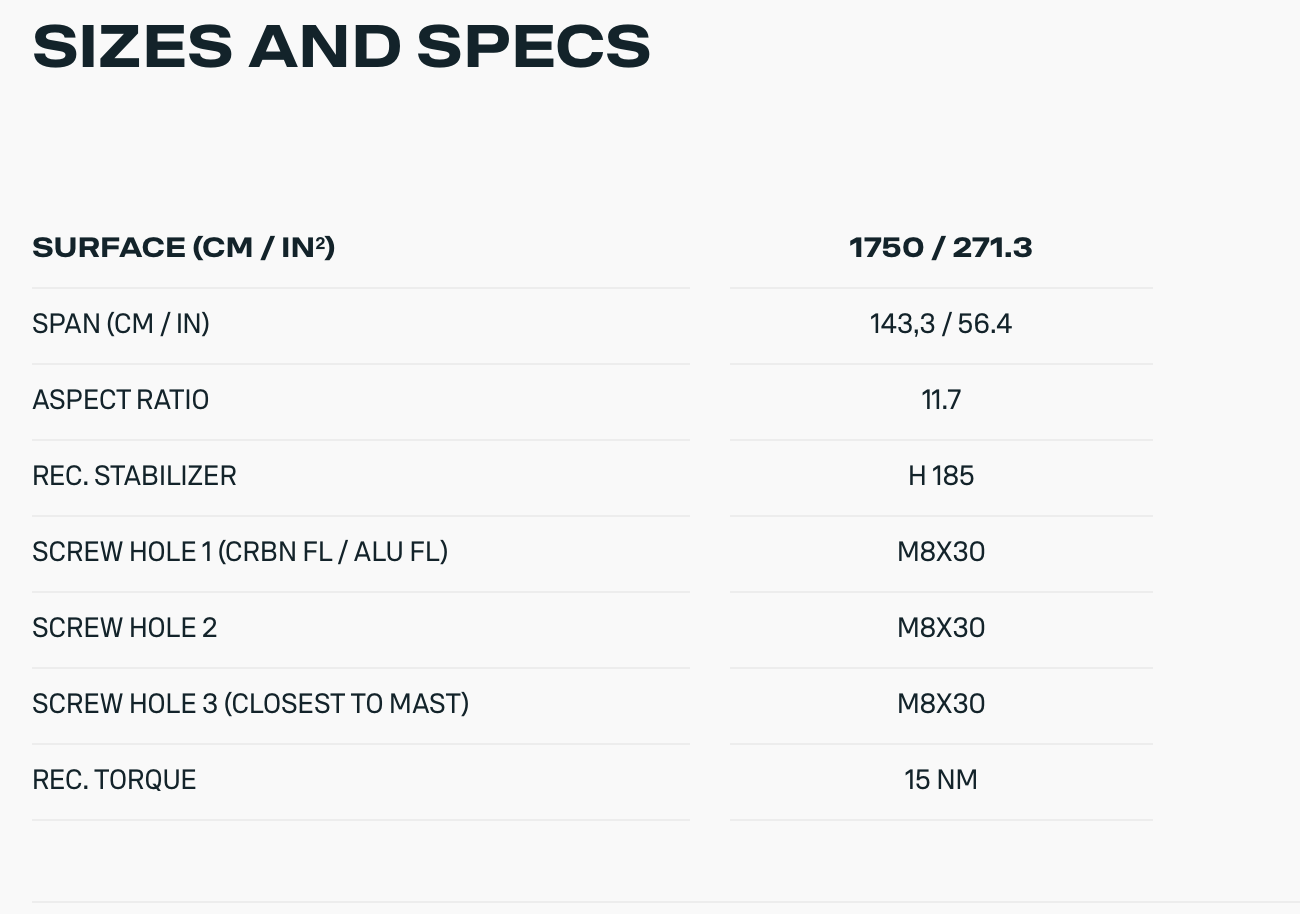
Task: Click the H 185 stabilizer value
Action: click(941, 476)
